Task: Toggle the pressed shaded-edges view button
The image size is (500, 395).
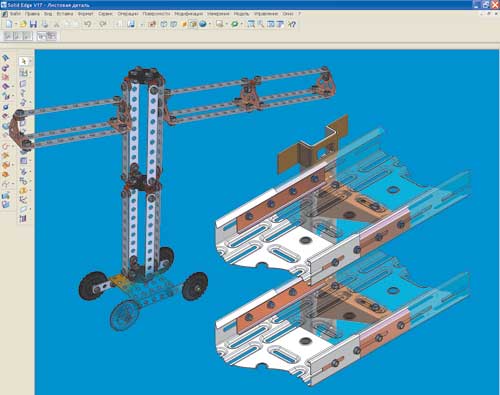Action: coord(193,24)
